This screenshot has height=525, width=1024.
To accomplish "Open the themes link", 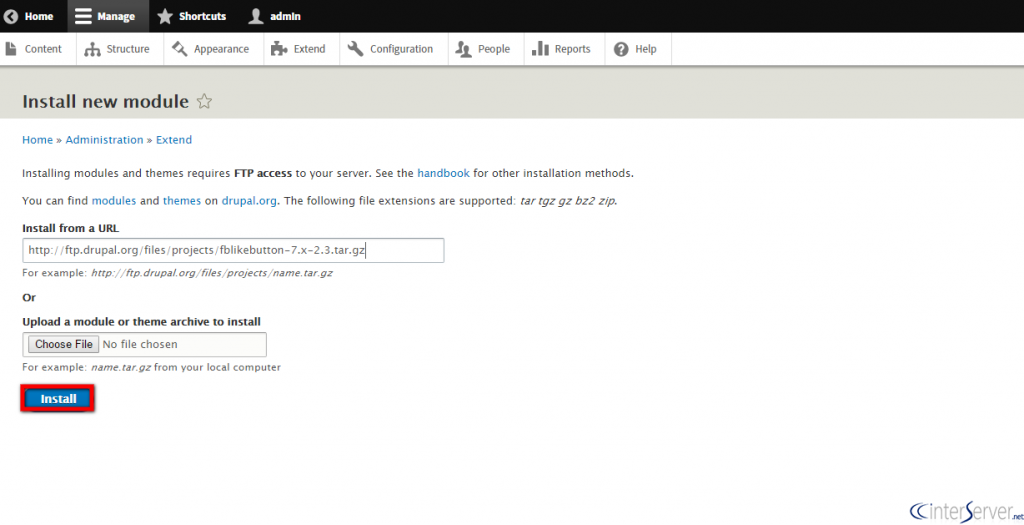I will pos(182,201).
